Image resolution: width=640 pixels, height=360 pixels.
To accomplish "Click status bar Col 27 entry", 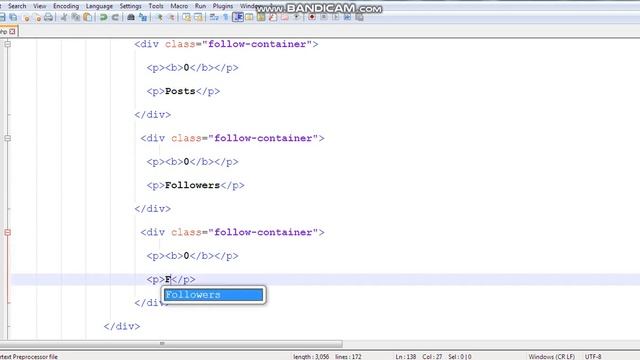I will click(x=432, y=357).
